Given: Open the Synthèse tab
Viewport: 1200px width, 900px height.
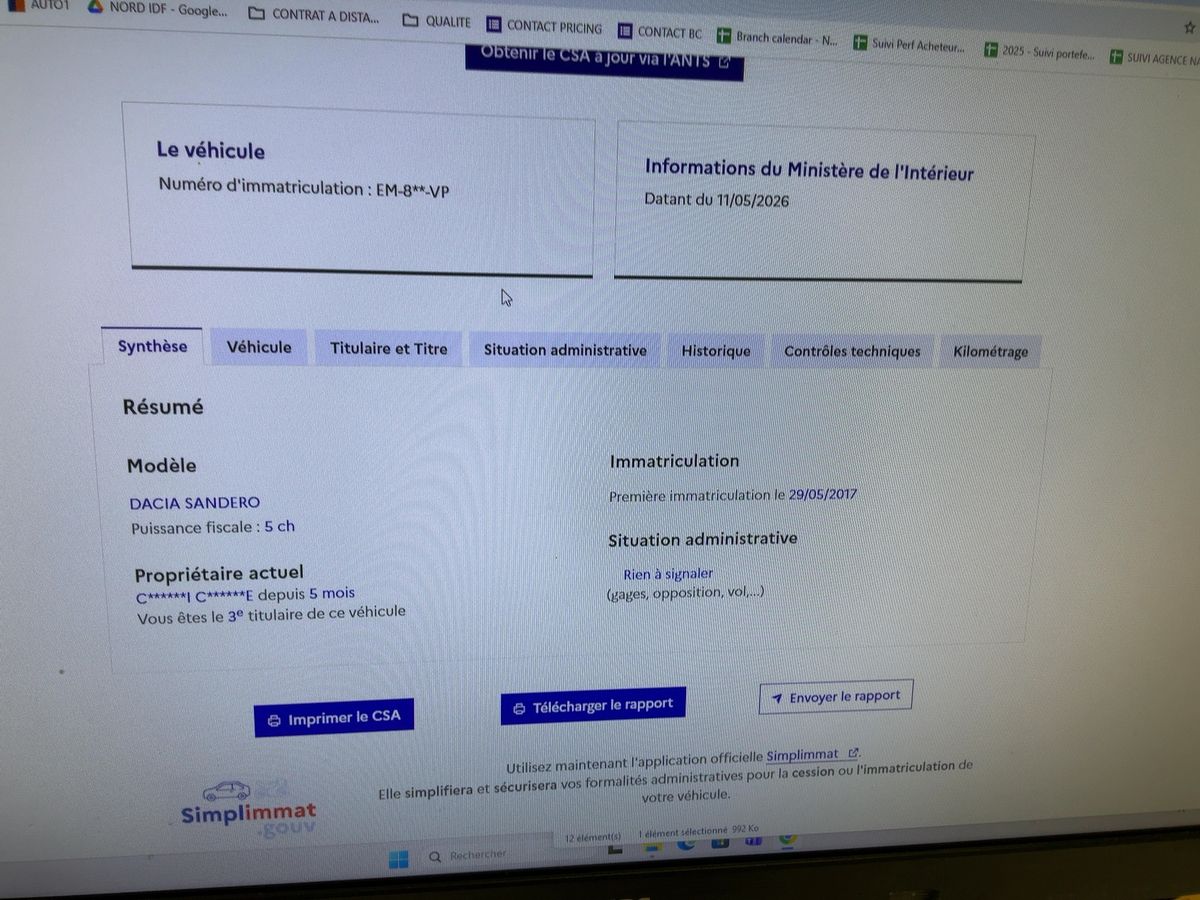Looking at the screenshot, I should pos(152,347).
